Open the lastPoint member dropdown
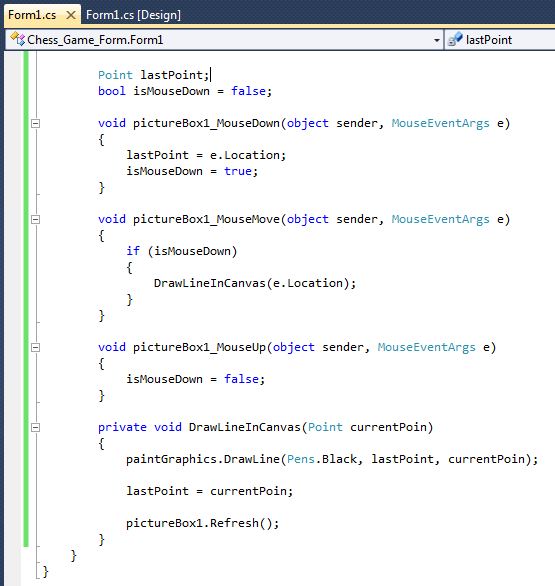 501,40
